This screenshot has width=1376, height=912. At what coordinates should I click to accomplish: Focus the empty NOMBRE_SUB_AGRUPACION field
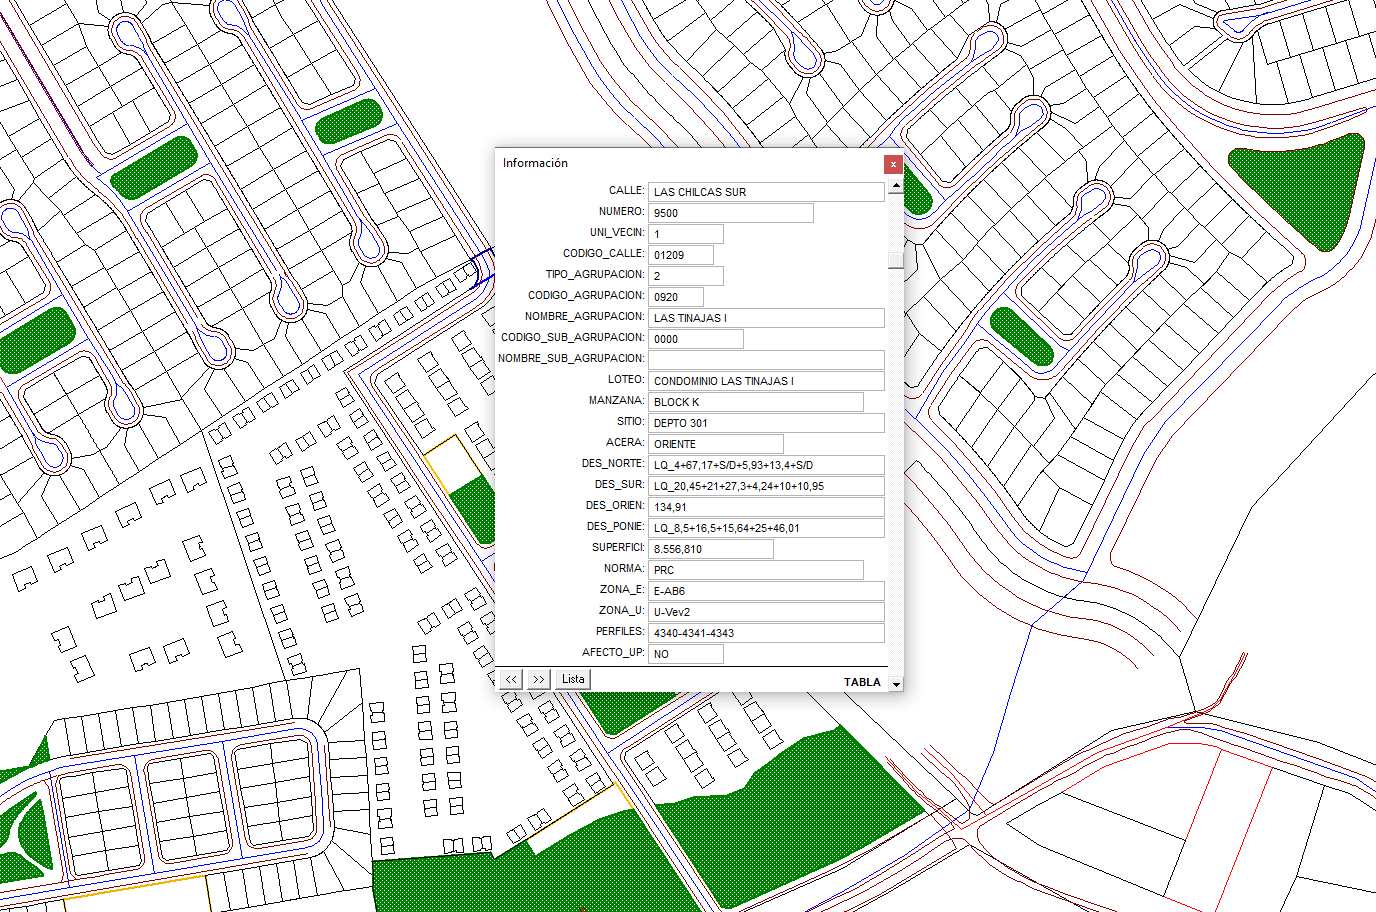pos(765,360)
